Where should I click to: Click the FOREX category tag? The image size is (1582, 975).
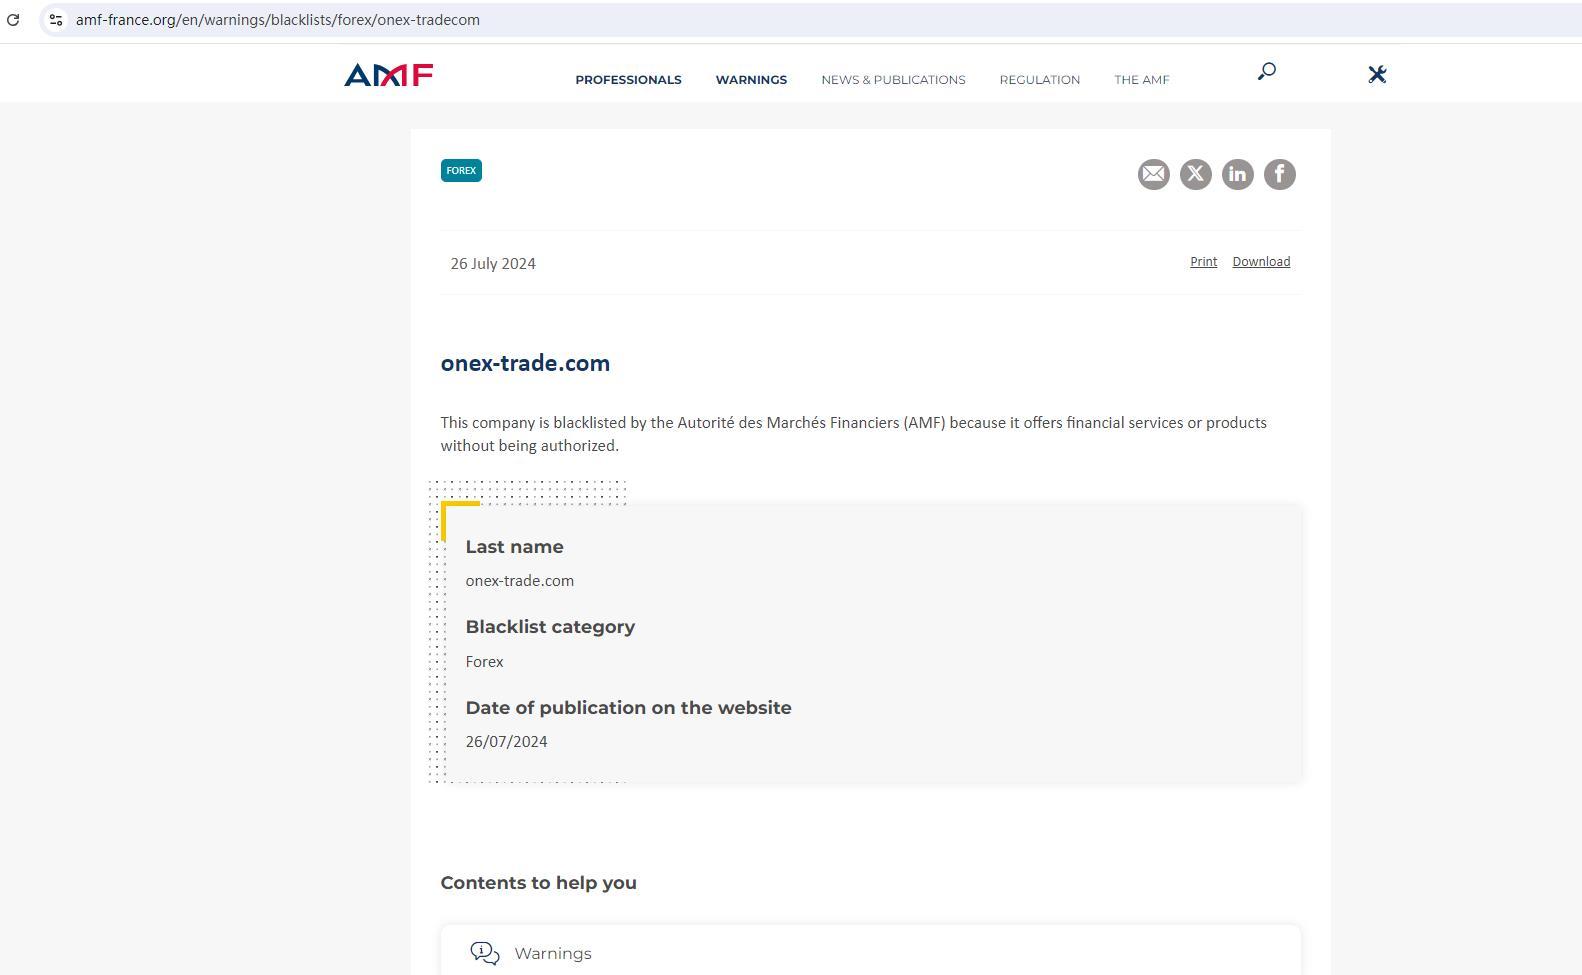461,171
